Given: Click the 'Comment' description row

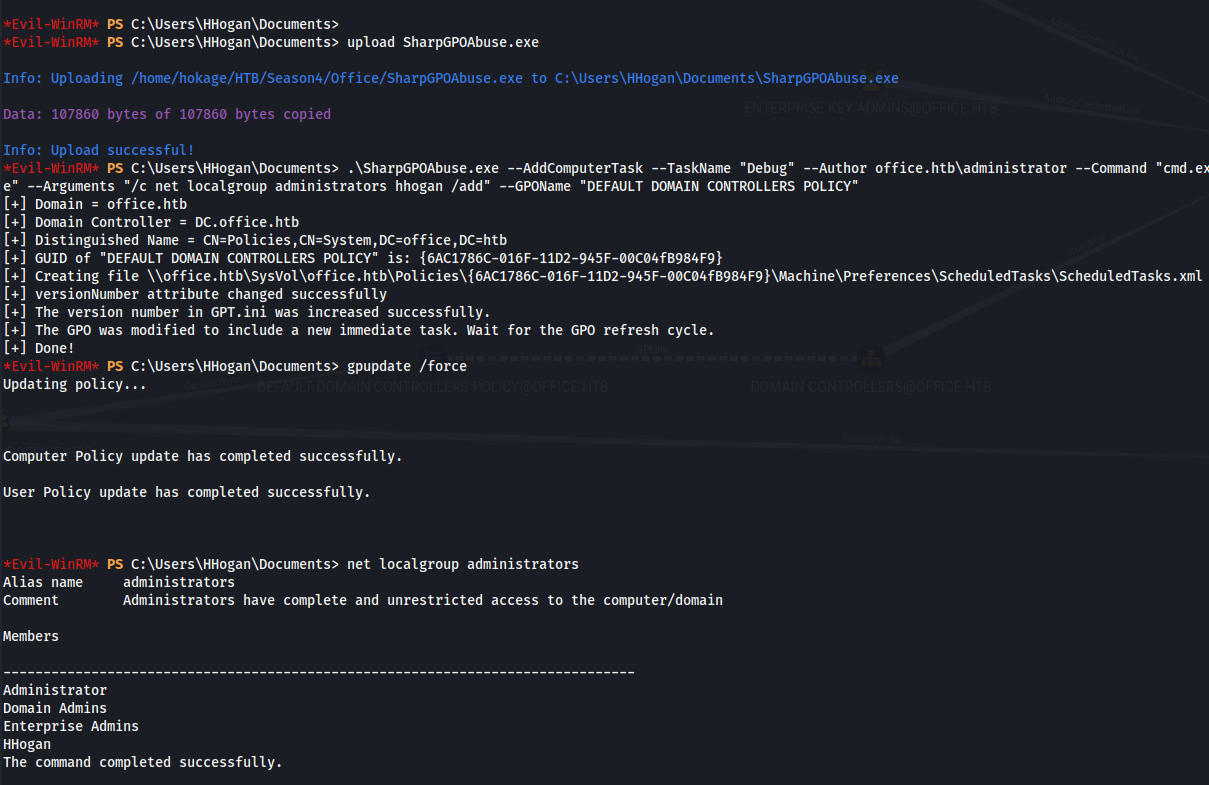Looking at the screenshot, I should (x=363, y=600).
